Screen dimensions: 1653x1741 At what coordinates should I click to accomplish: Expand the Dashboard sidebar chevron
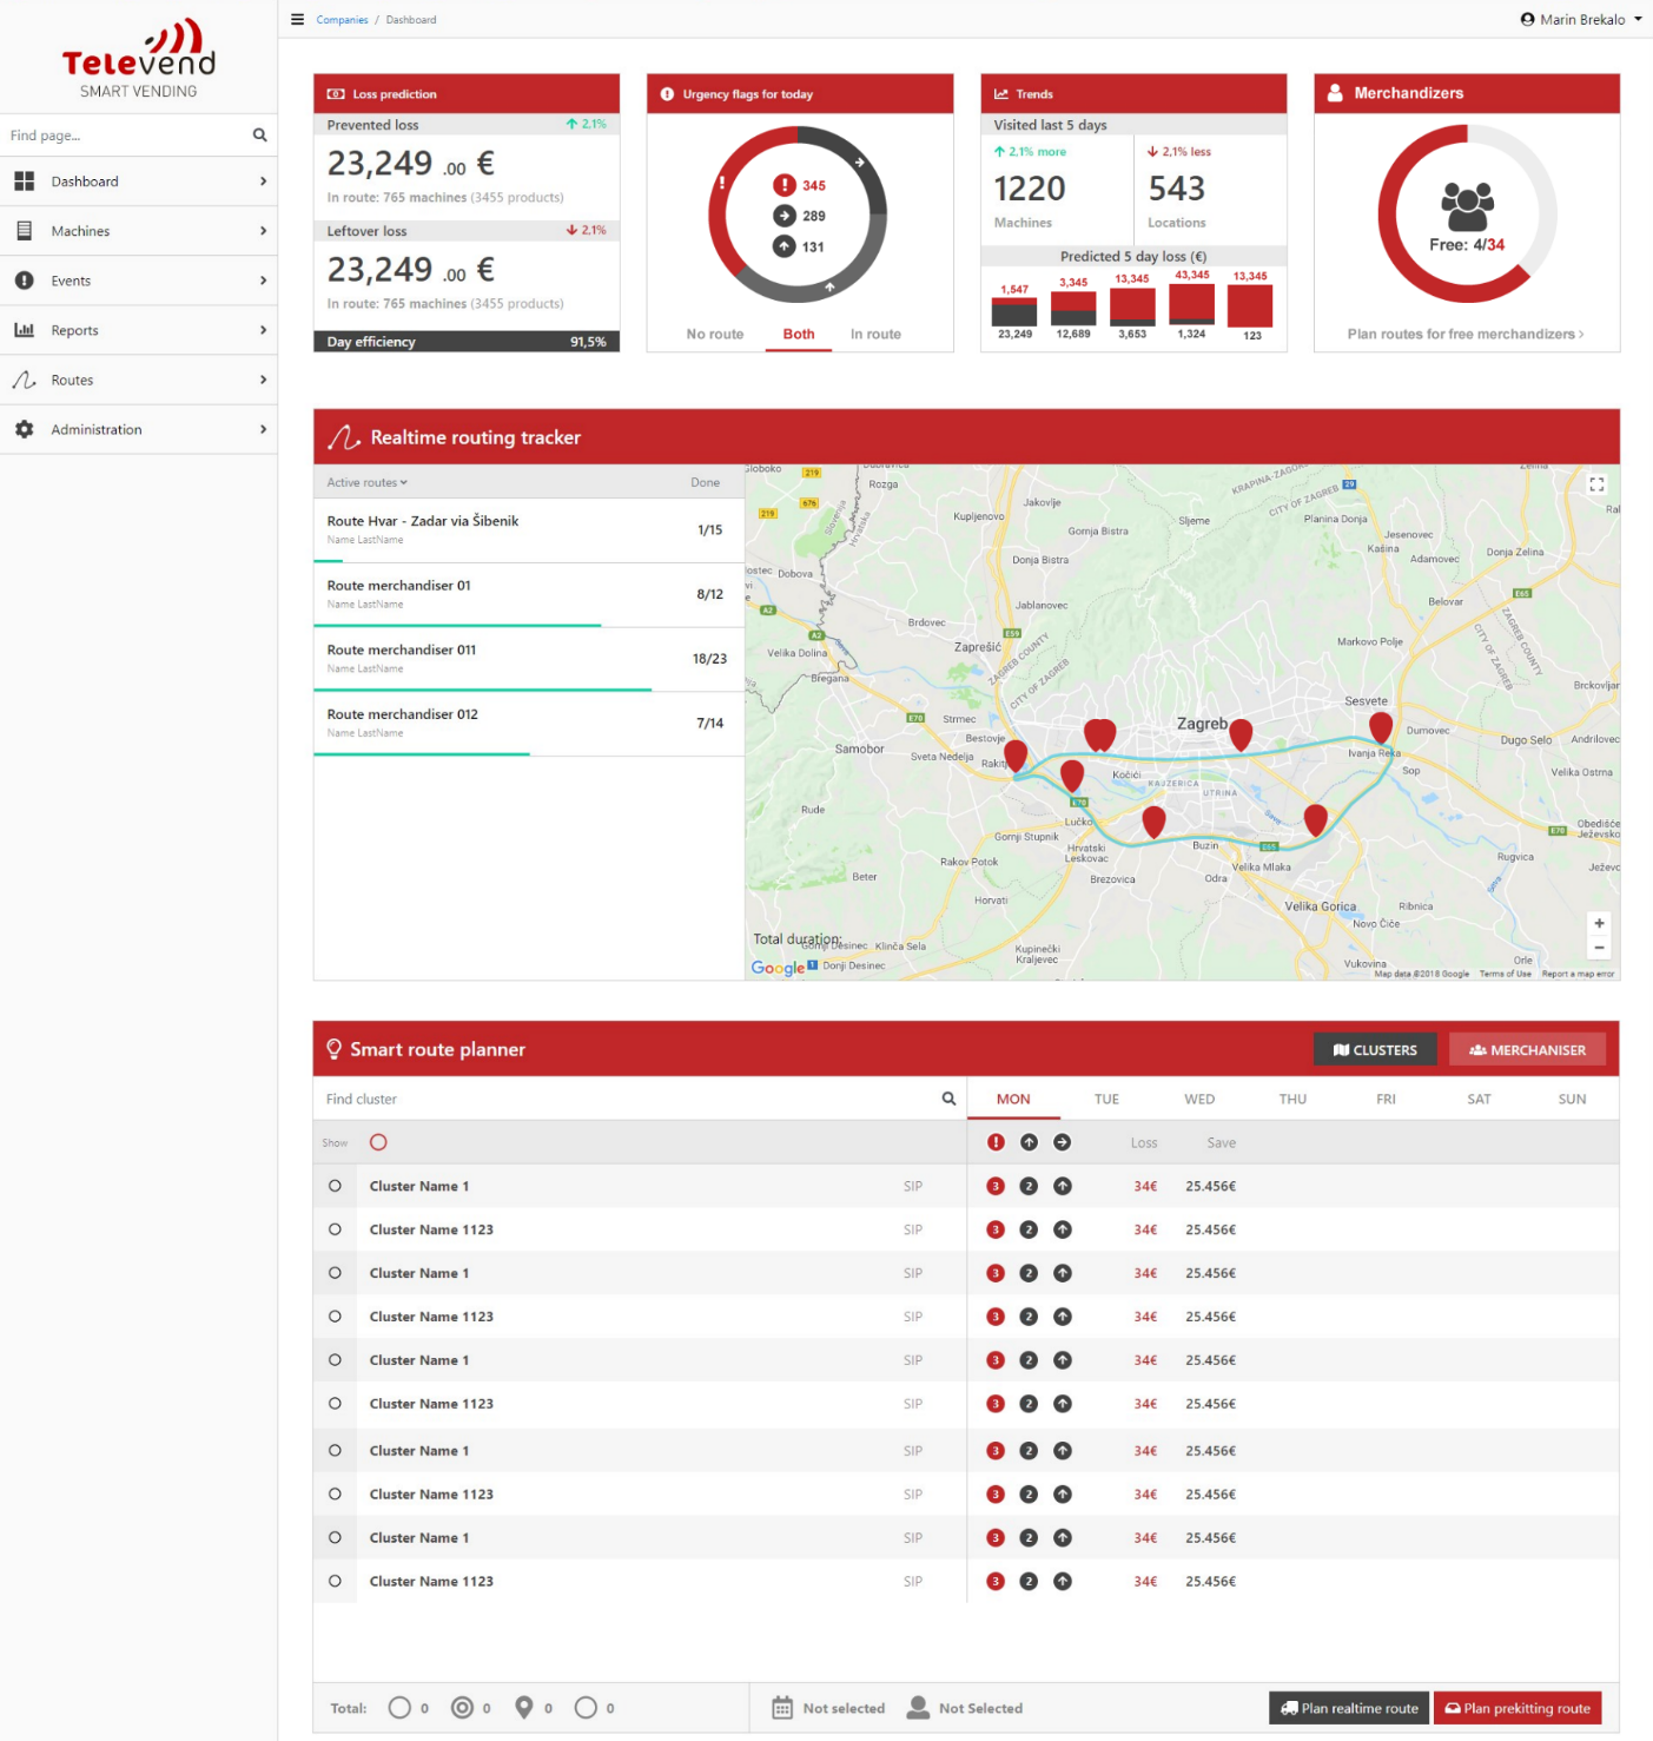[x=263, y=181]
